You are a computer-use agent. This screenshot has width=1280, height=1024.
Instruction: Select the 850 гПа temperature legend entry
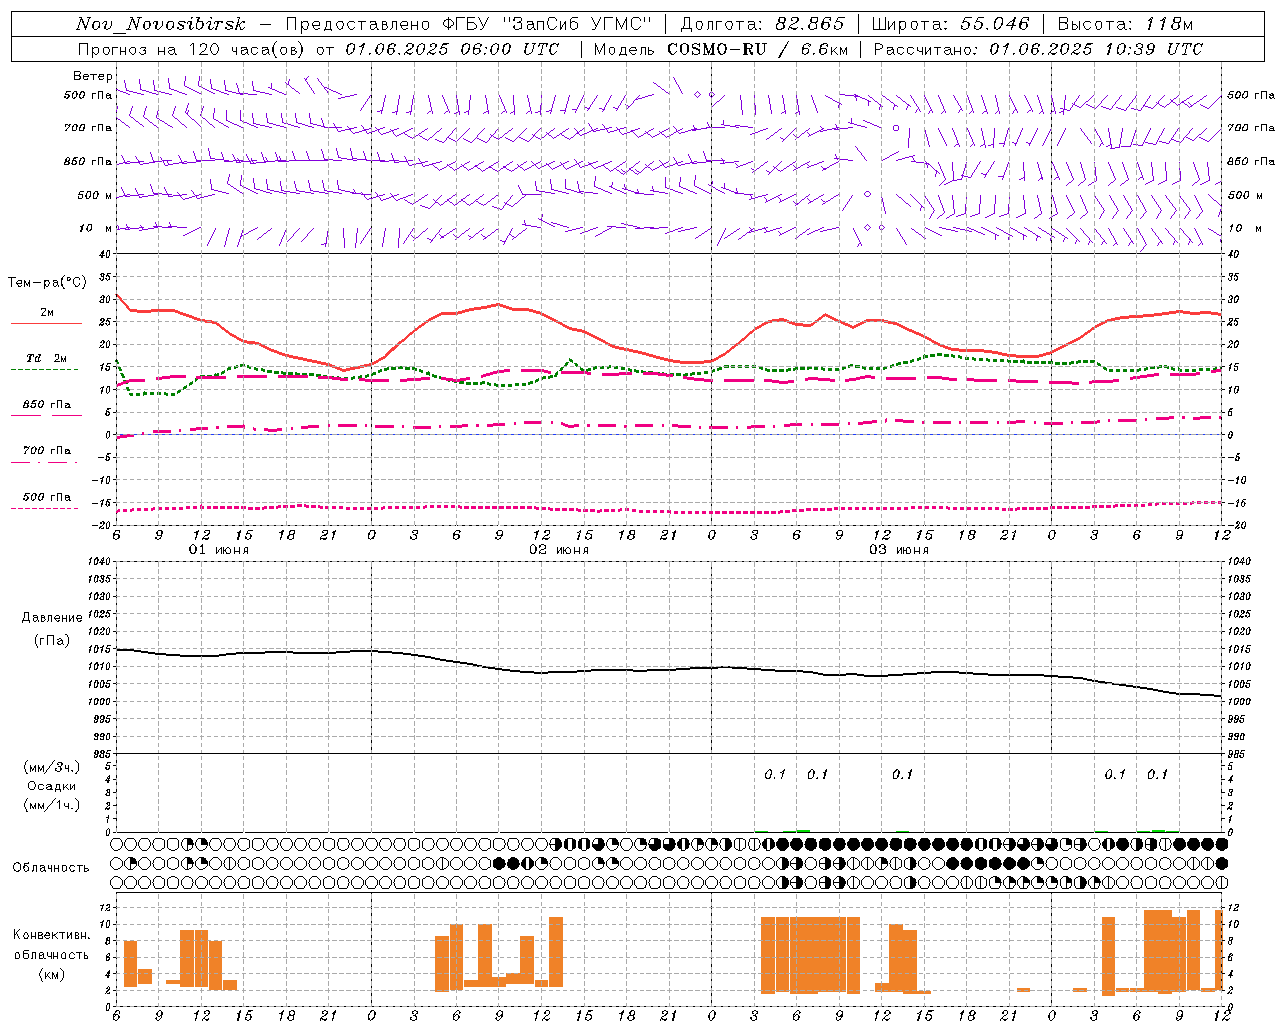click(47, 405)
